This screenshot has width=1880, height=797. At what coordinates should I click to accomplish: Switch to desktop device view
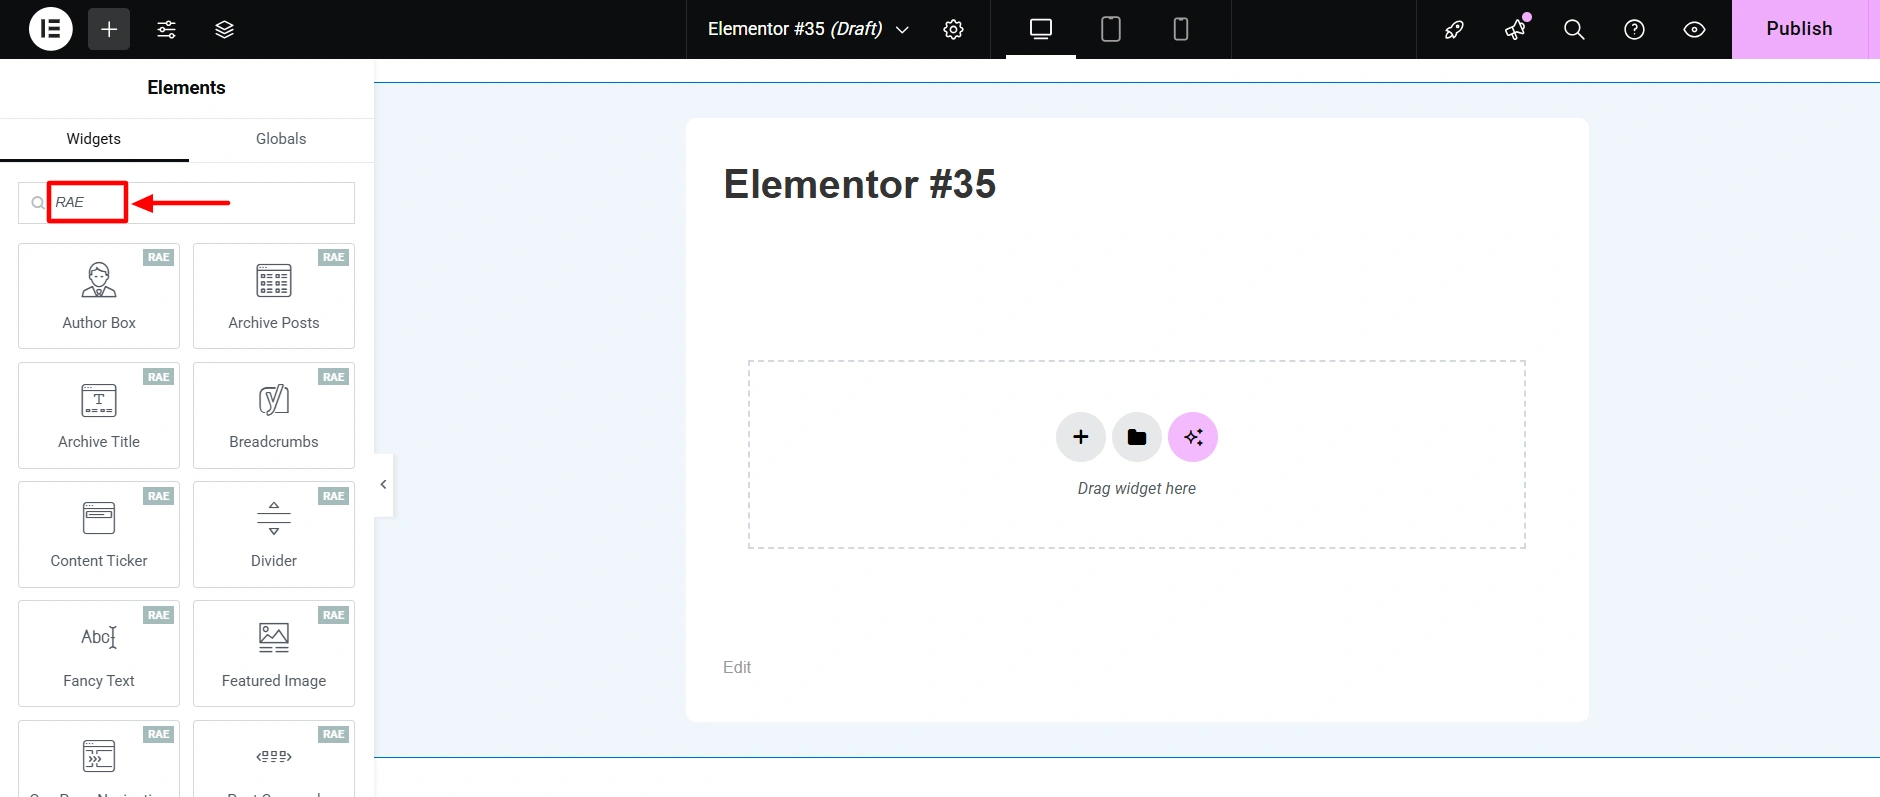click(1041, 29)
